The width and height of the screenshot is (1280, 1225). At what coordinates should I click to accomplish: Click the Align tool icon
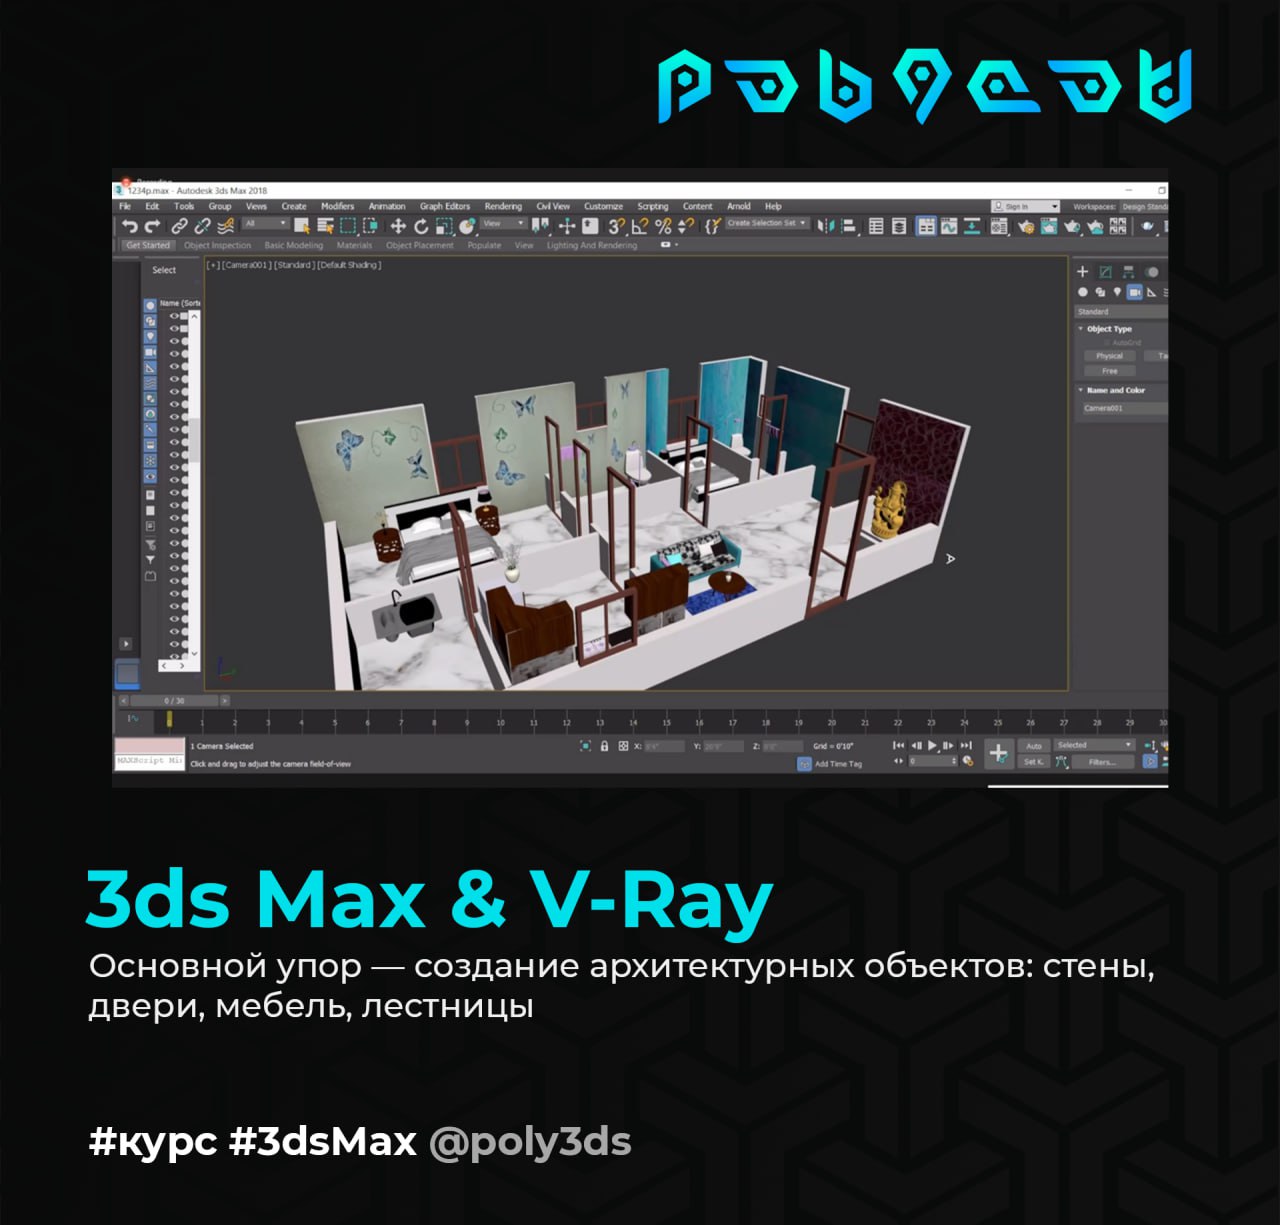(x=849, y=226)
